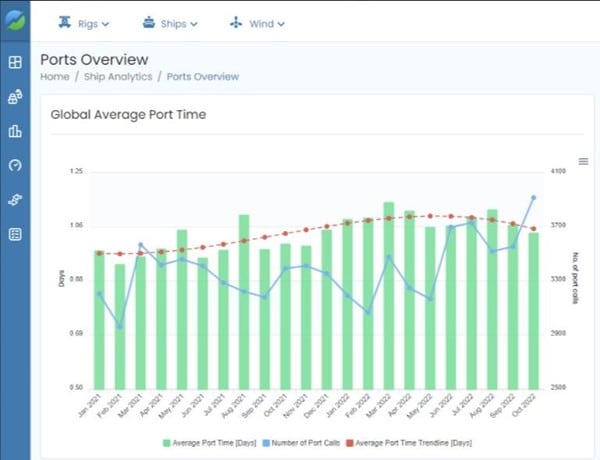Go to Ship Analytics breadcrumb
The height and width of the screenshot is (460, 600).
tap(116, 76)
